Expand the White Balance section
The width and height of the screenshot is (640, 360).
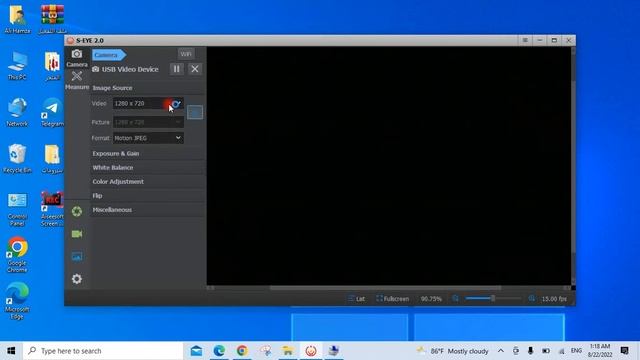tap(148, 167)
